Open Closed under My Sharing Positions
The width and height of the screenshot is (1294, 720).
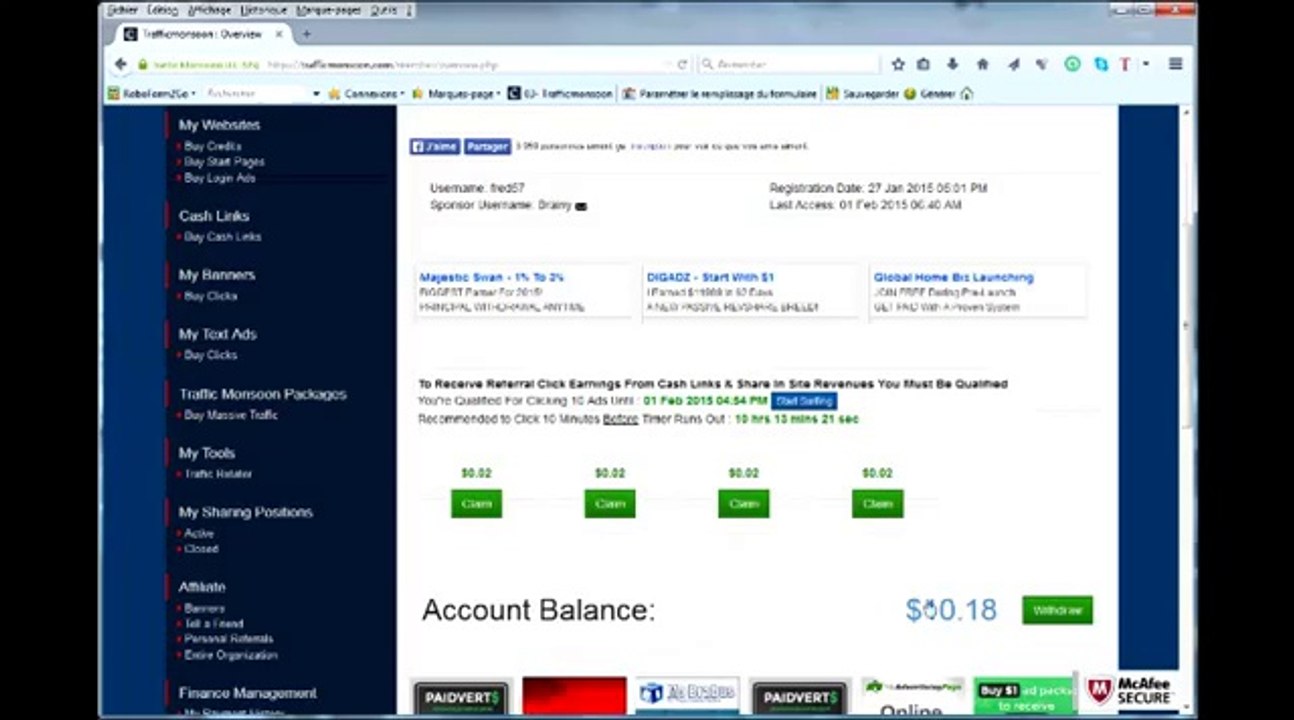tap(201, 549)
